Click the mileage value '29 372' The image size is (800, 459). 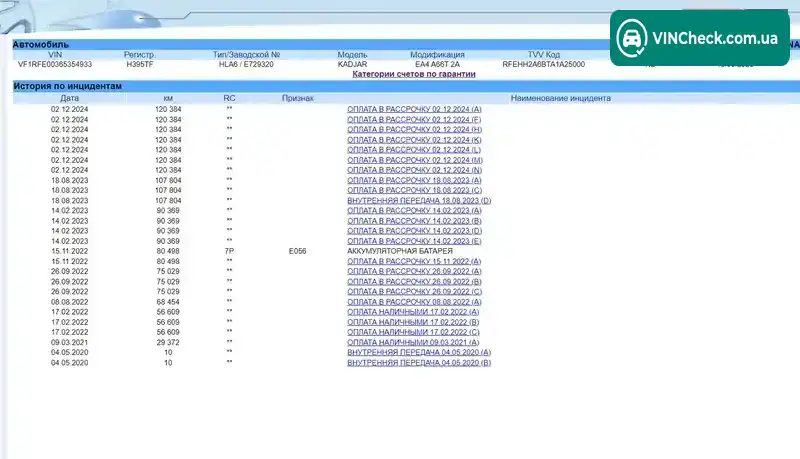coord(168,342)
